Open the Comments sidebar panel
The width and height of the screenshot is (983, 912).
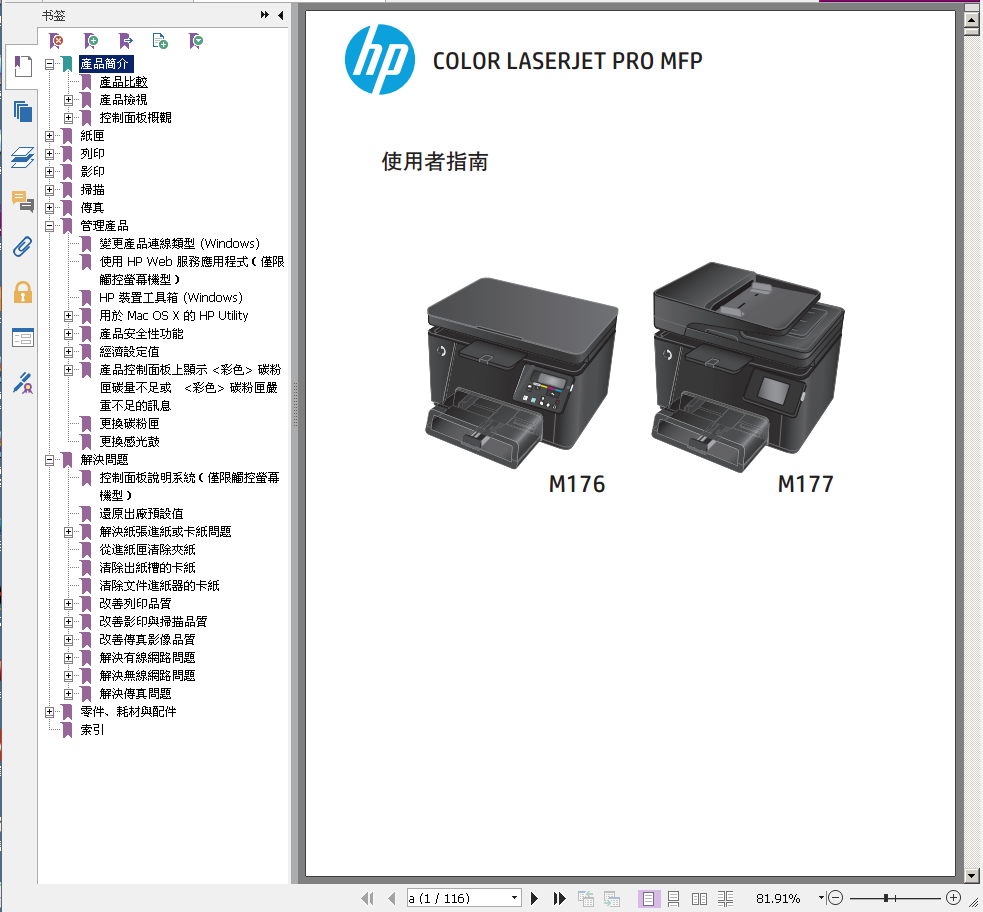[x=23, y=202]
